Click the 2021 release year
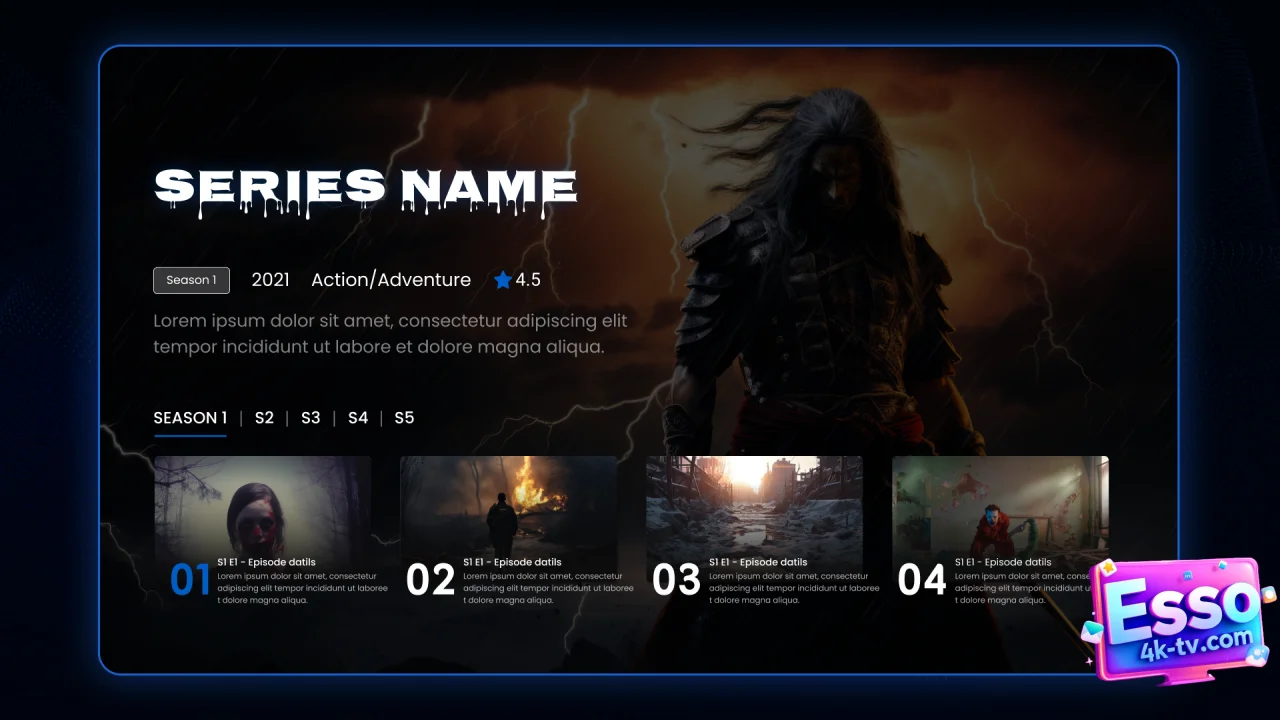This screenshot has width=1280, height=720. [270, 280]
